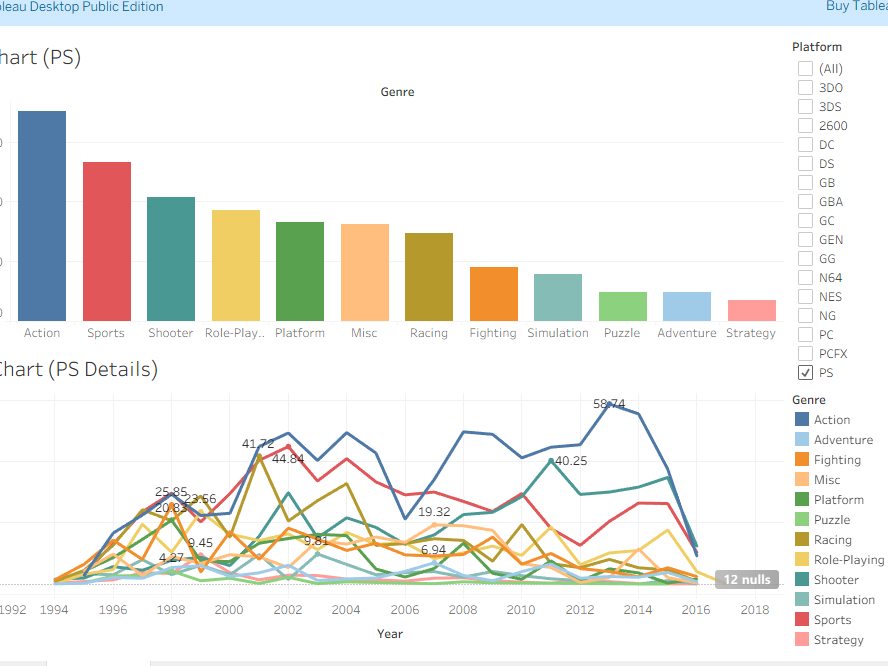The height and width of the screenshot is (666, 888).
Task: Select the orange Fighting bar
Action: [493, 293]
